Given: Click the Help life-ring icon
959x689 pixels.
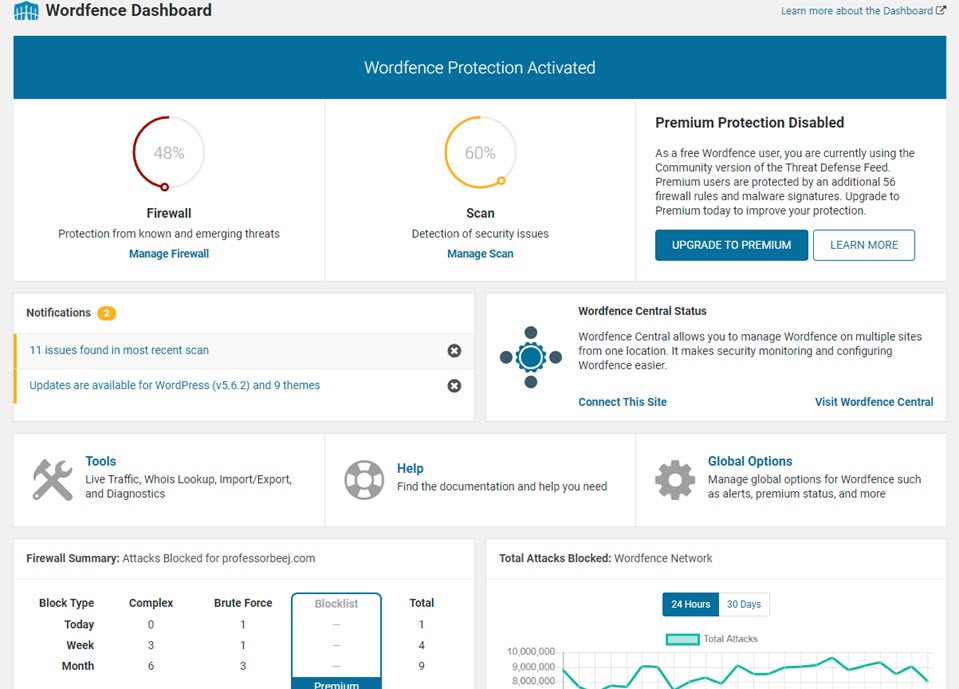Looking at the screenshot, I should [x=364, y=480].
